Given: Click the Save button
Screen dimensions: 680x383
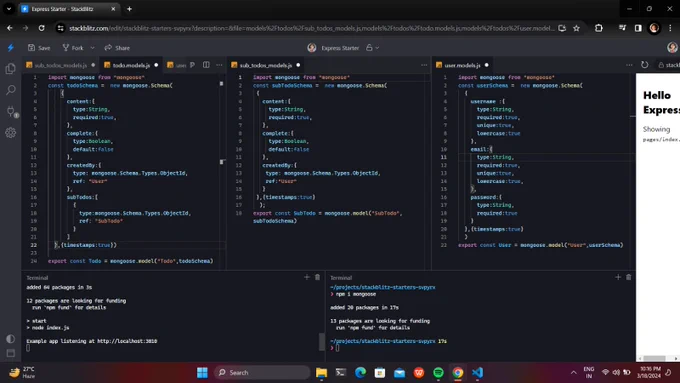Looking at the screenshot, I should (39, 48).
